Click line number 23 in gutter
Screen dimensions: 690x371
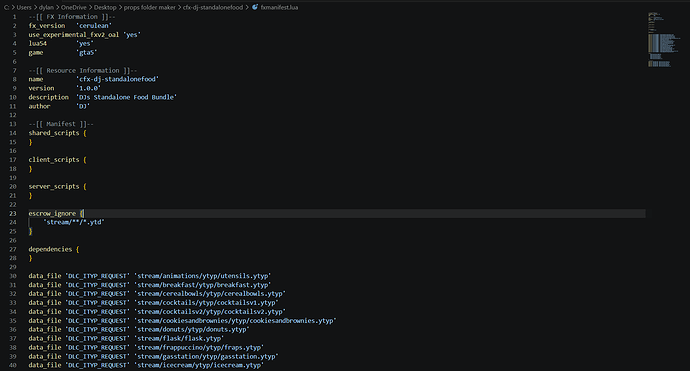pyautogui.click(x=13, y=213)
